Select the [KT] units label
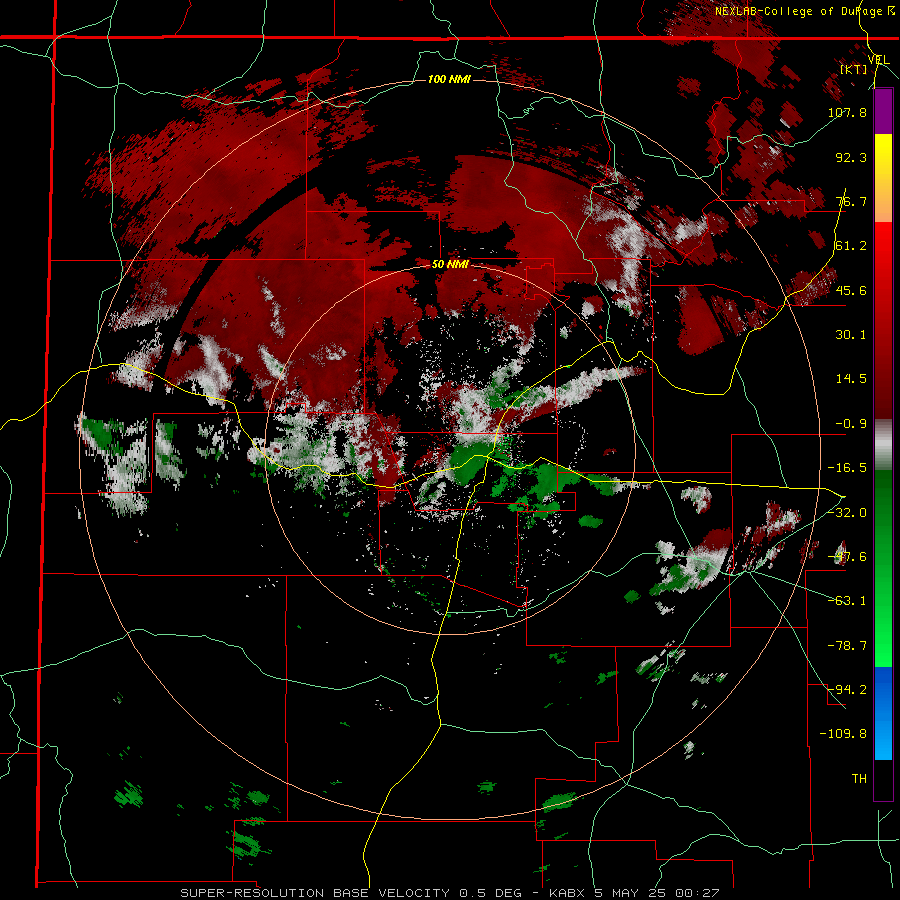The image size is (900, 900). point(854,69)
